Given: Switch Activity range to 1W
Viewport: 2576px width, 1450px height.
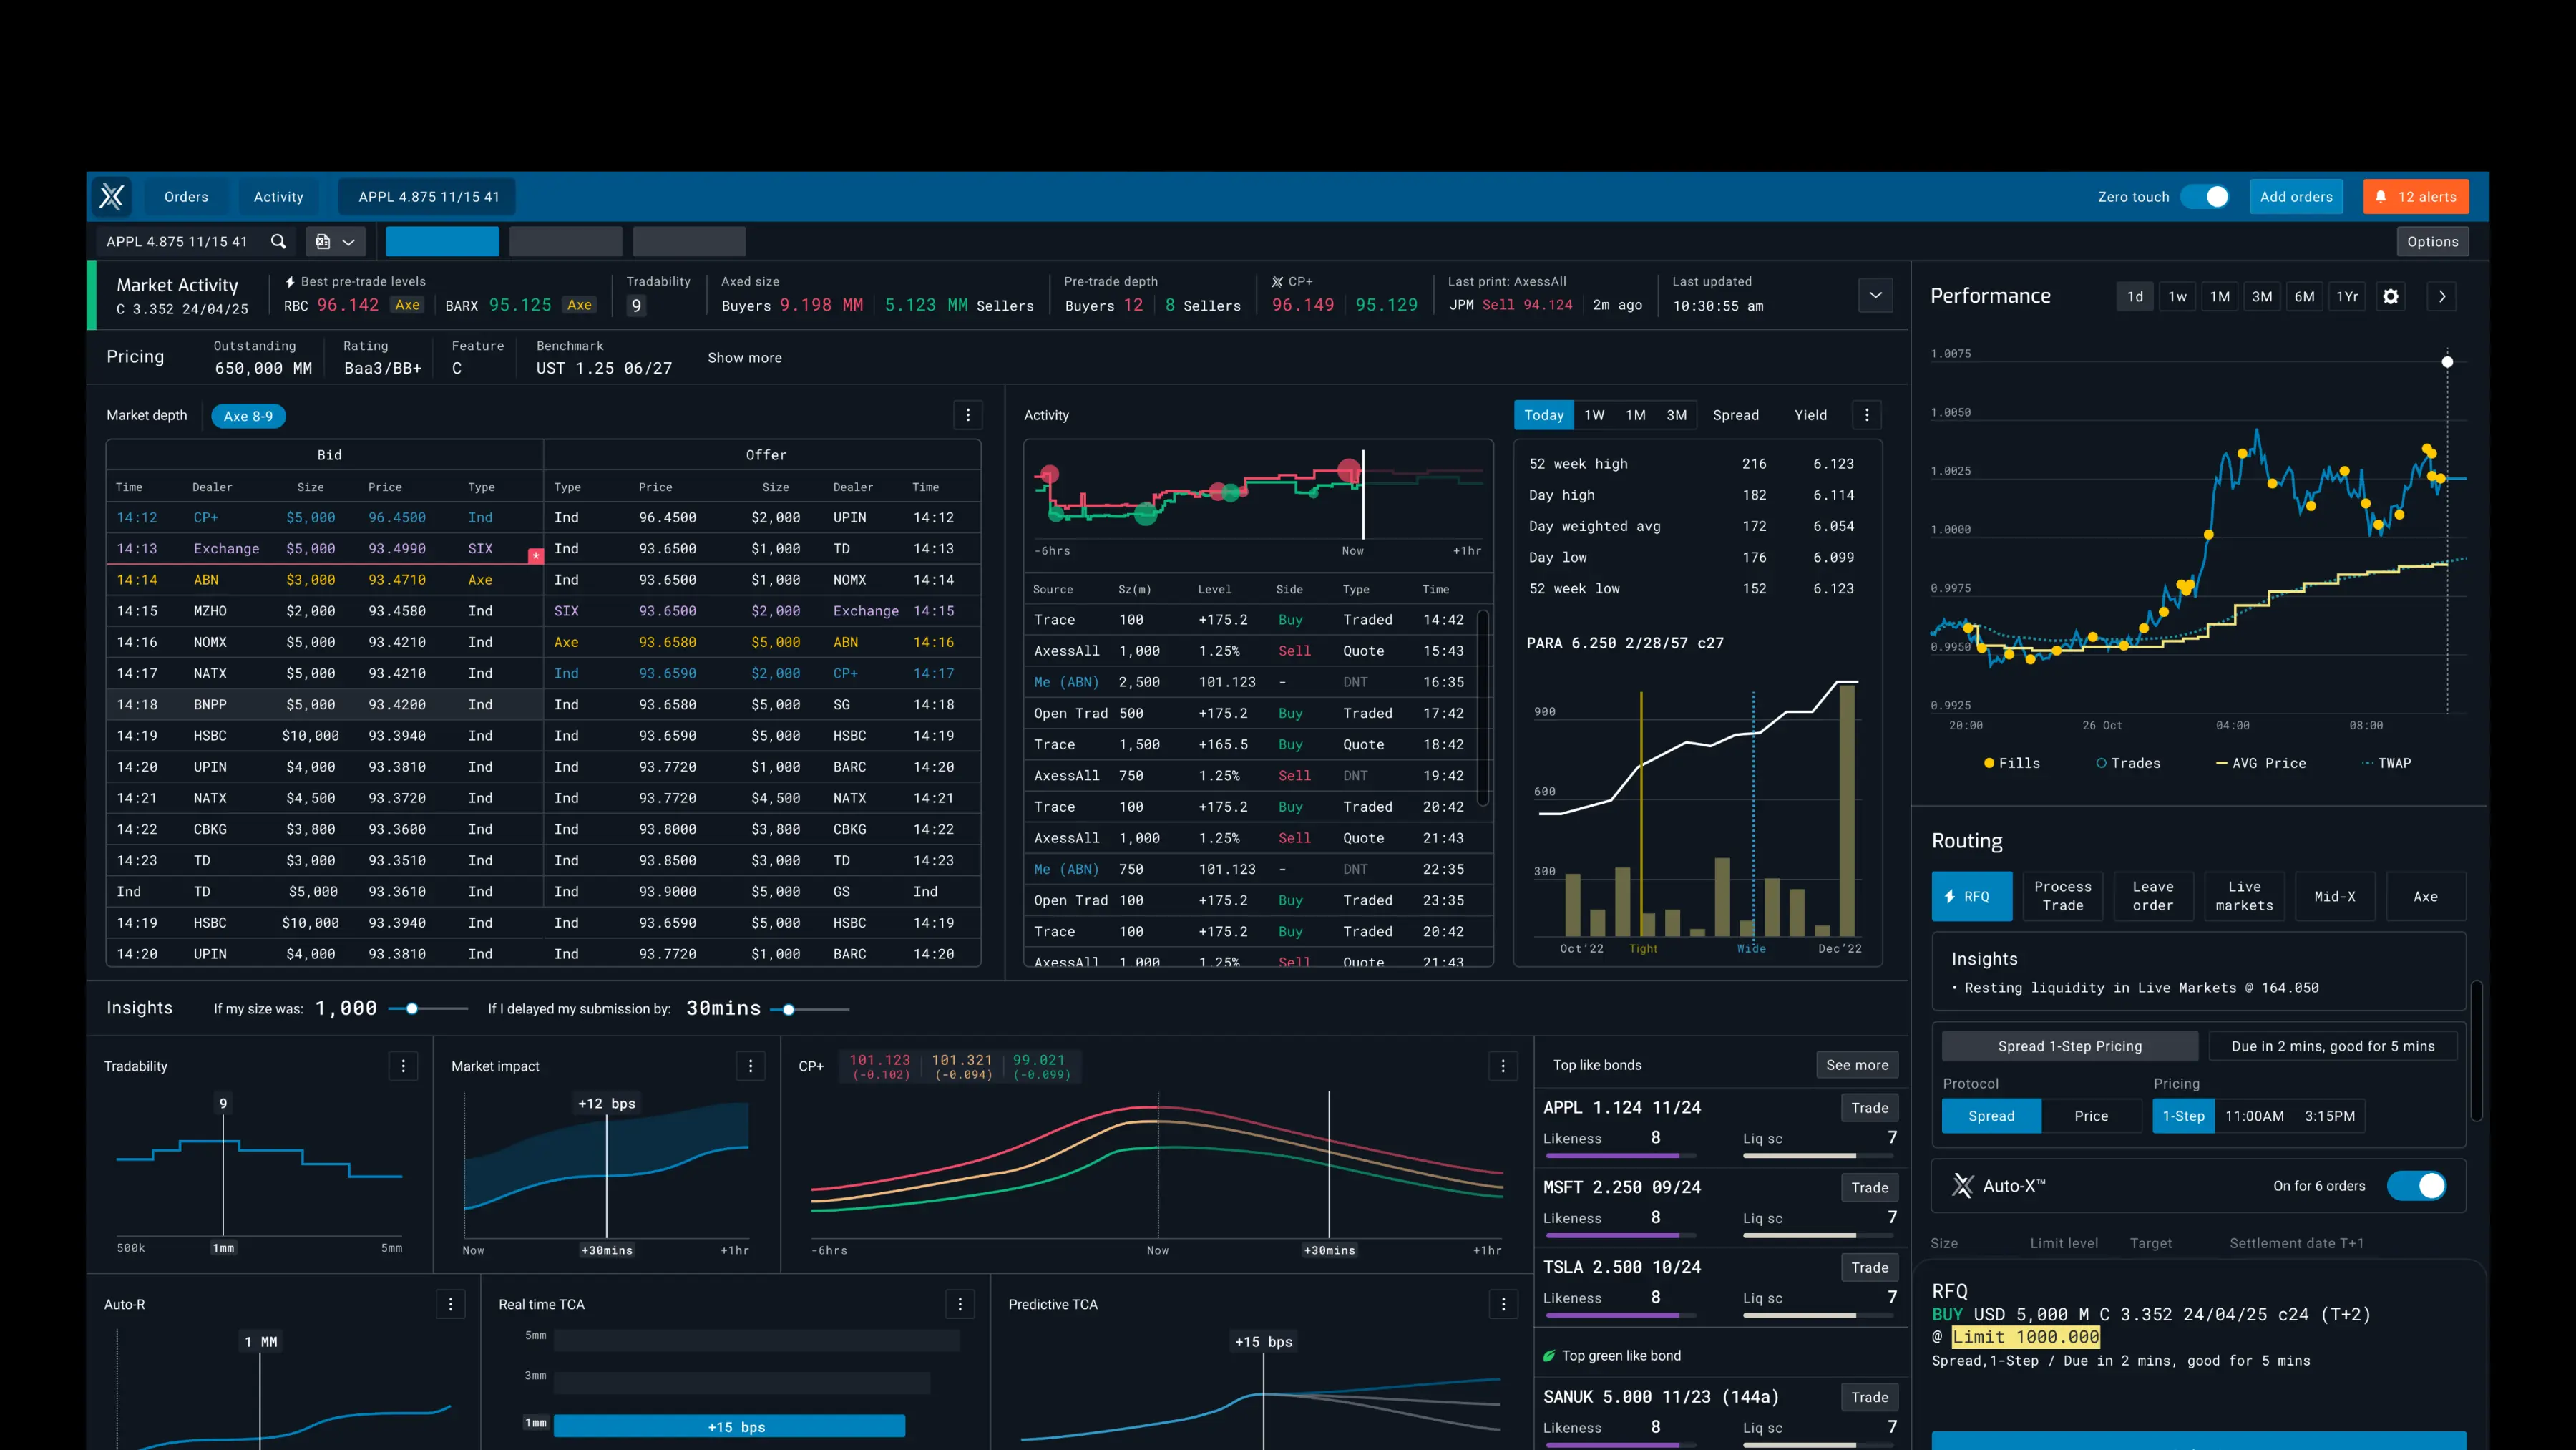Looking at the screenshot, I should click(x=1594, y=415).
